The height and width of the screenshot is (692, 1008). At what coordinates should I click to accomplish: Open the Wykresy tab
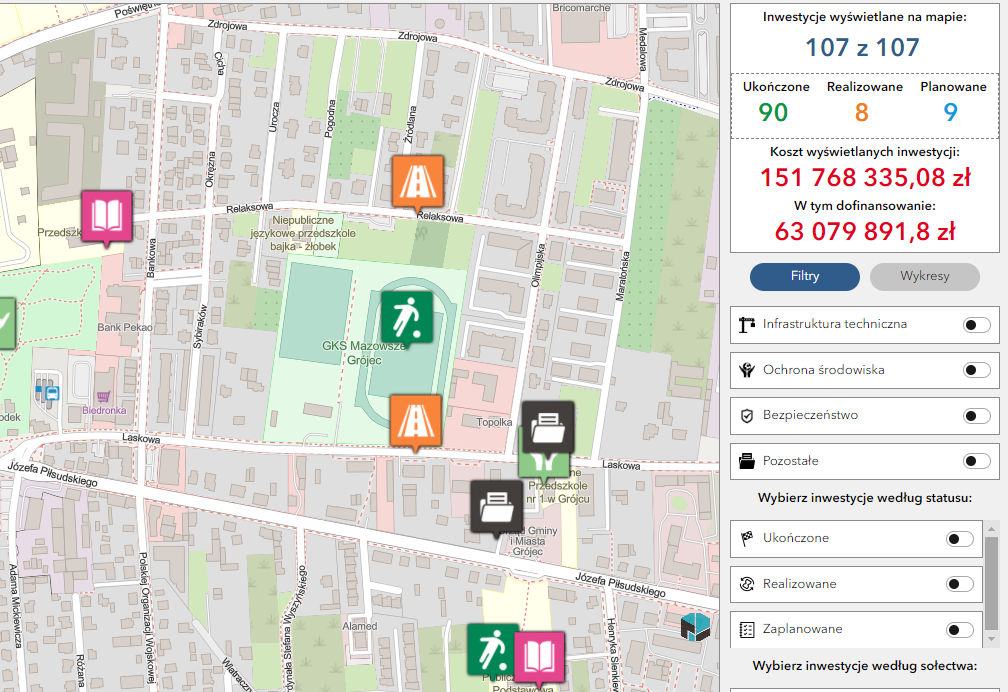click(x=924, y=277)
